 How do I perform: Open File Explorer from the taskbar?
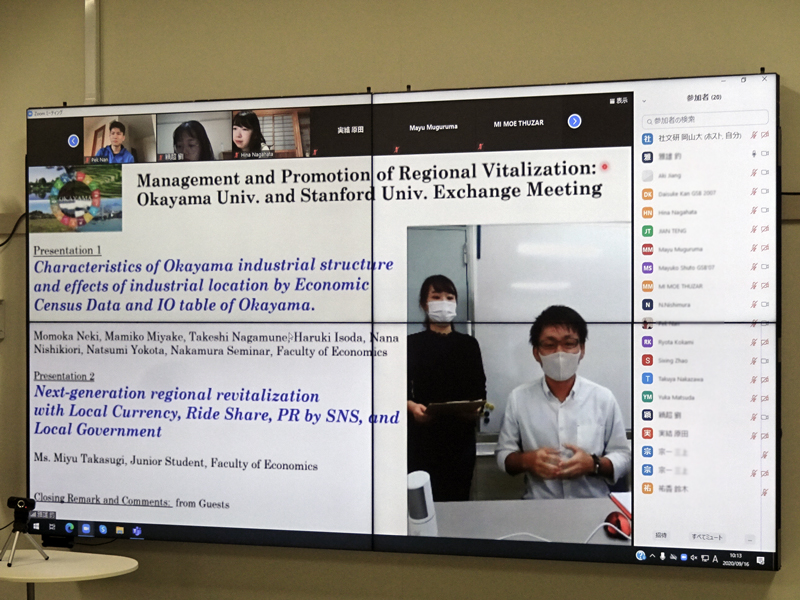(119, 531)
